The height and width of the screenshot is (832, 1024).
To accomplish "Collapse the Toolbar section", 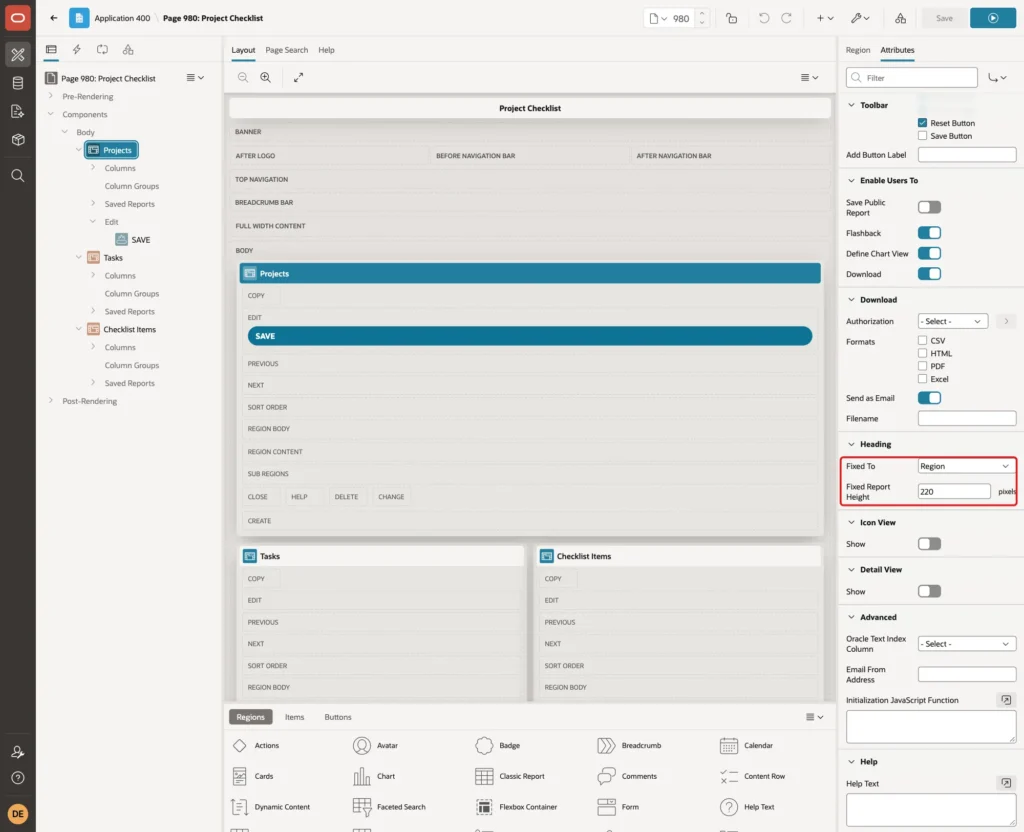I will pos(851,105).
